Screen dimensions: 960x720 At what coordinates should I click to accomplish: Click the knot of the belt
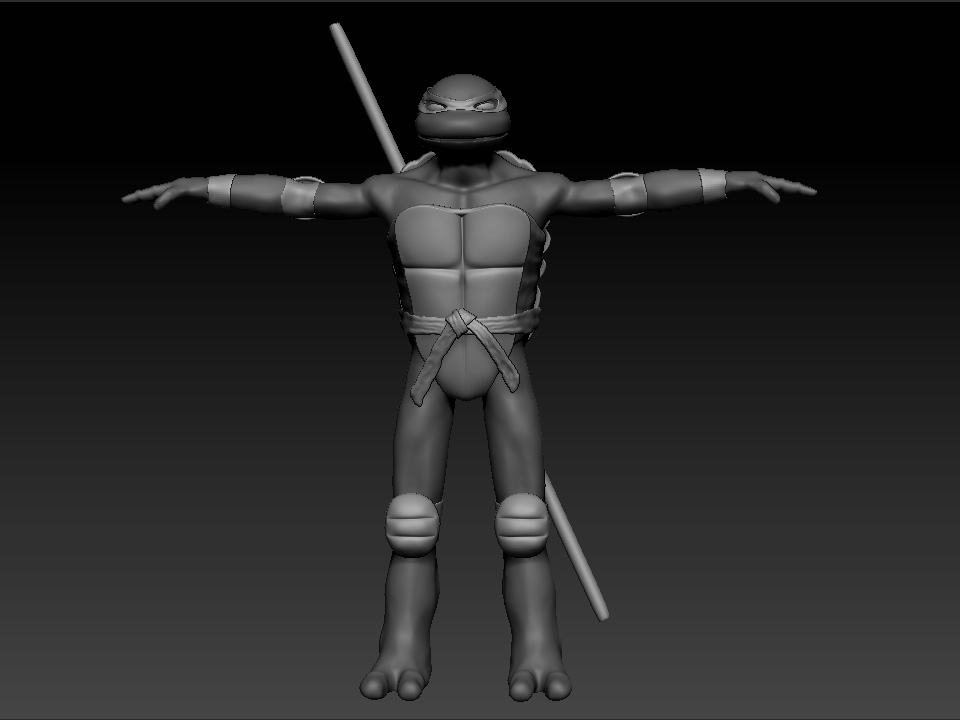coord(461,321)
